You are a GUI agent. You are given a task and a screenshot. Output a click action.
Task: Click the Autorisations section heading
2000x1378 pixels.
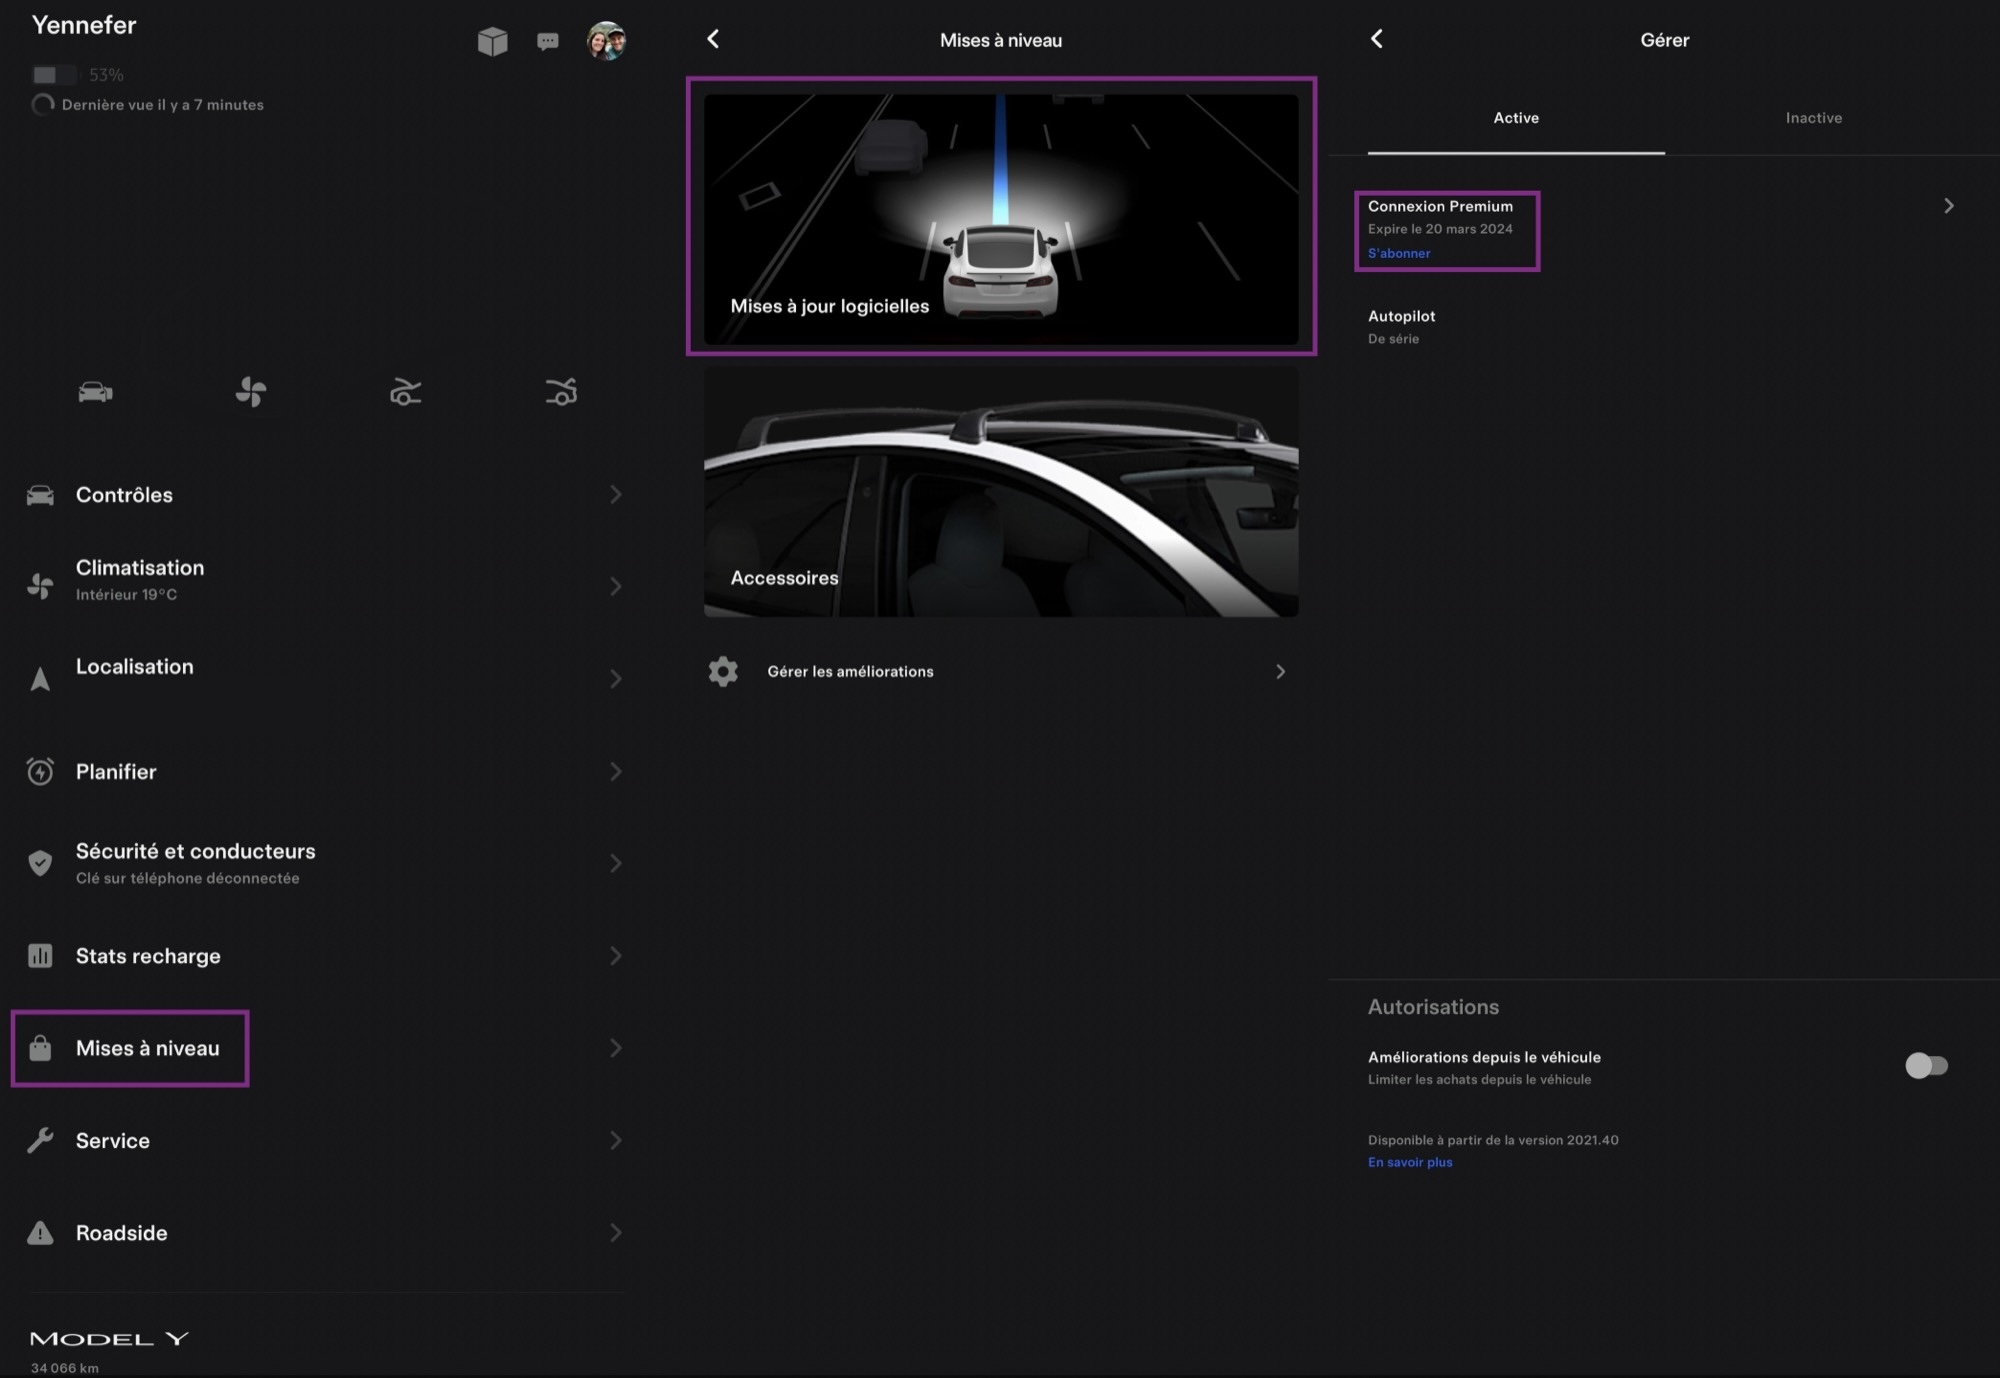point(1433,1007)
